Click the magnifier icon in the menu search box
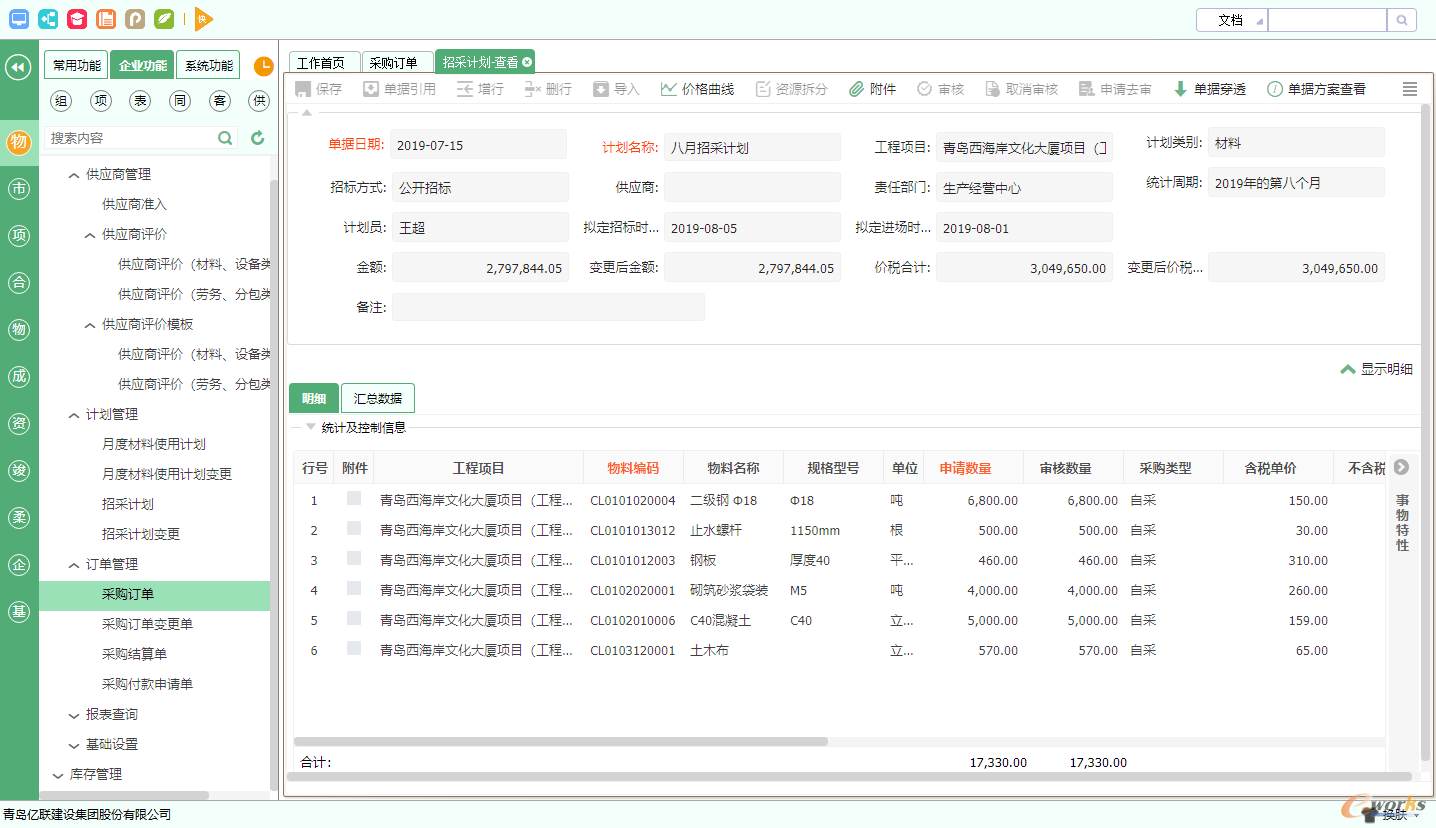The width and height of the screenshot is (1436, 828). (226, 138)
